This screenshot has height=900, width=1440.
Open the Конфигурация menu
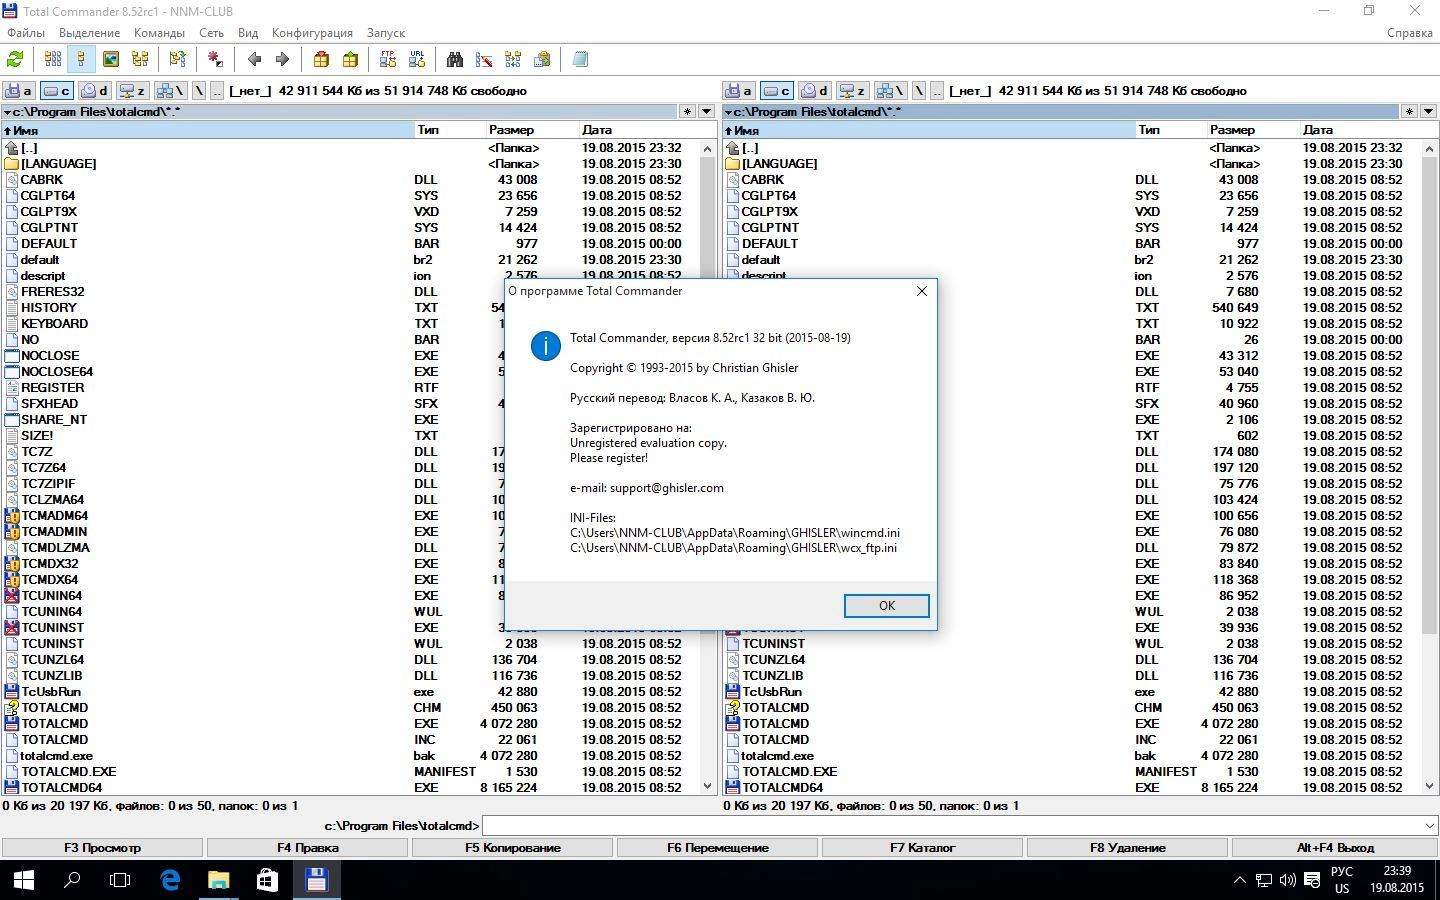click(x=312, y=32)
